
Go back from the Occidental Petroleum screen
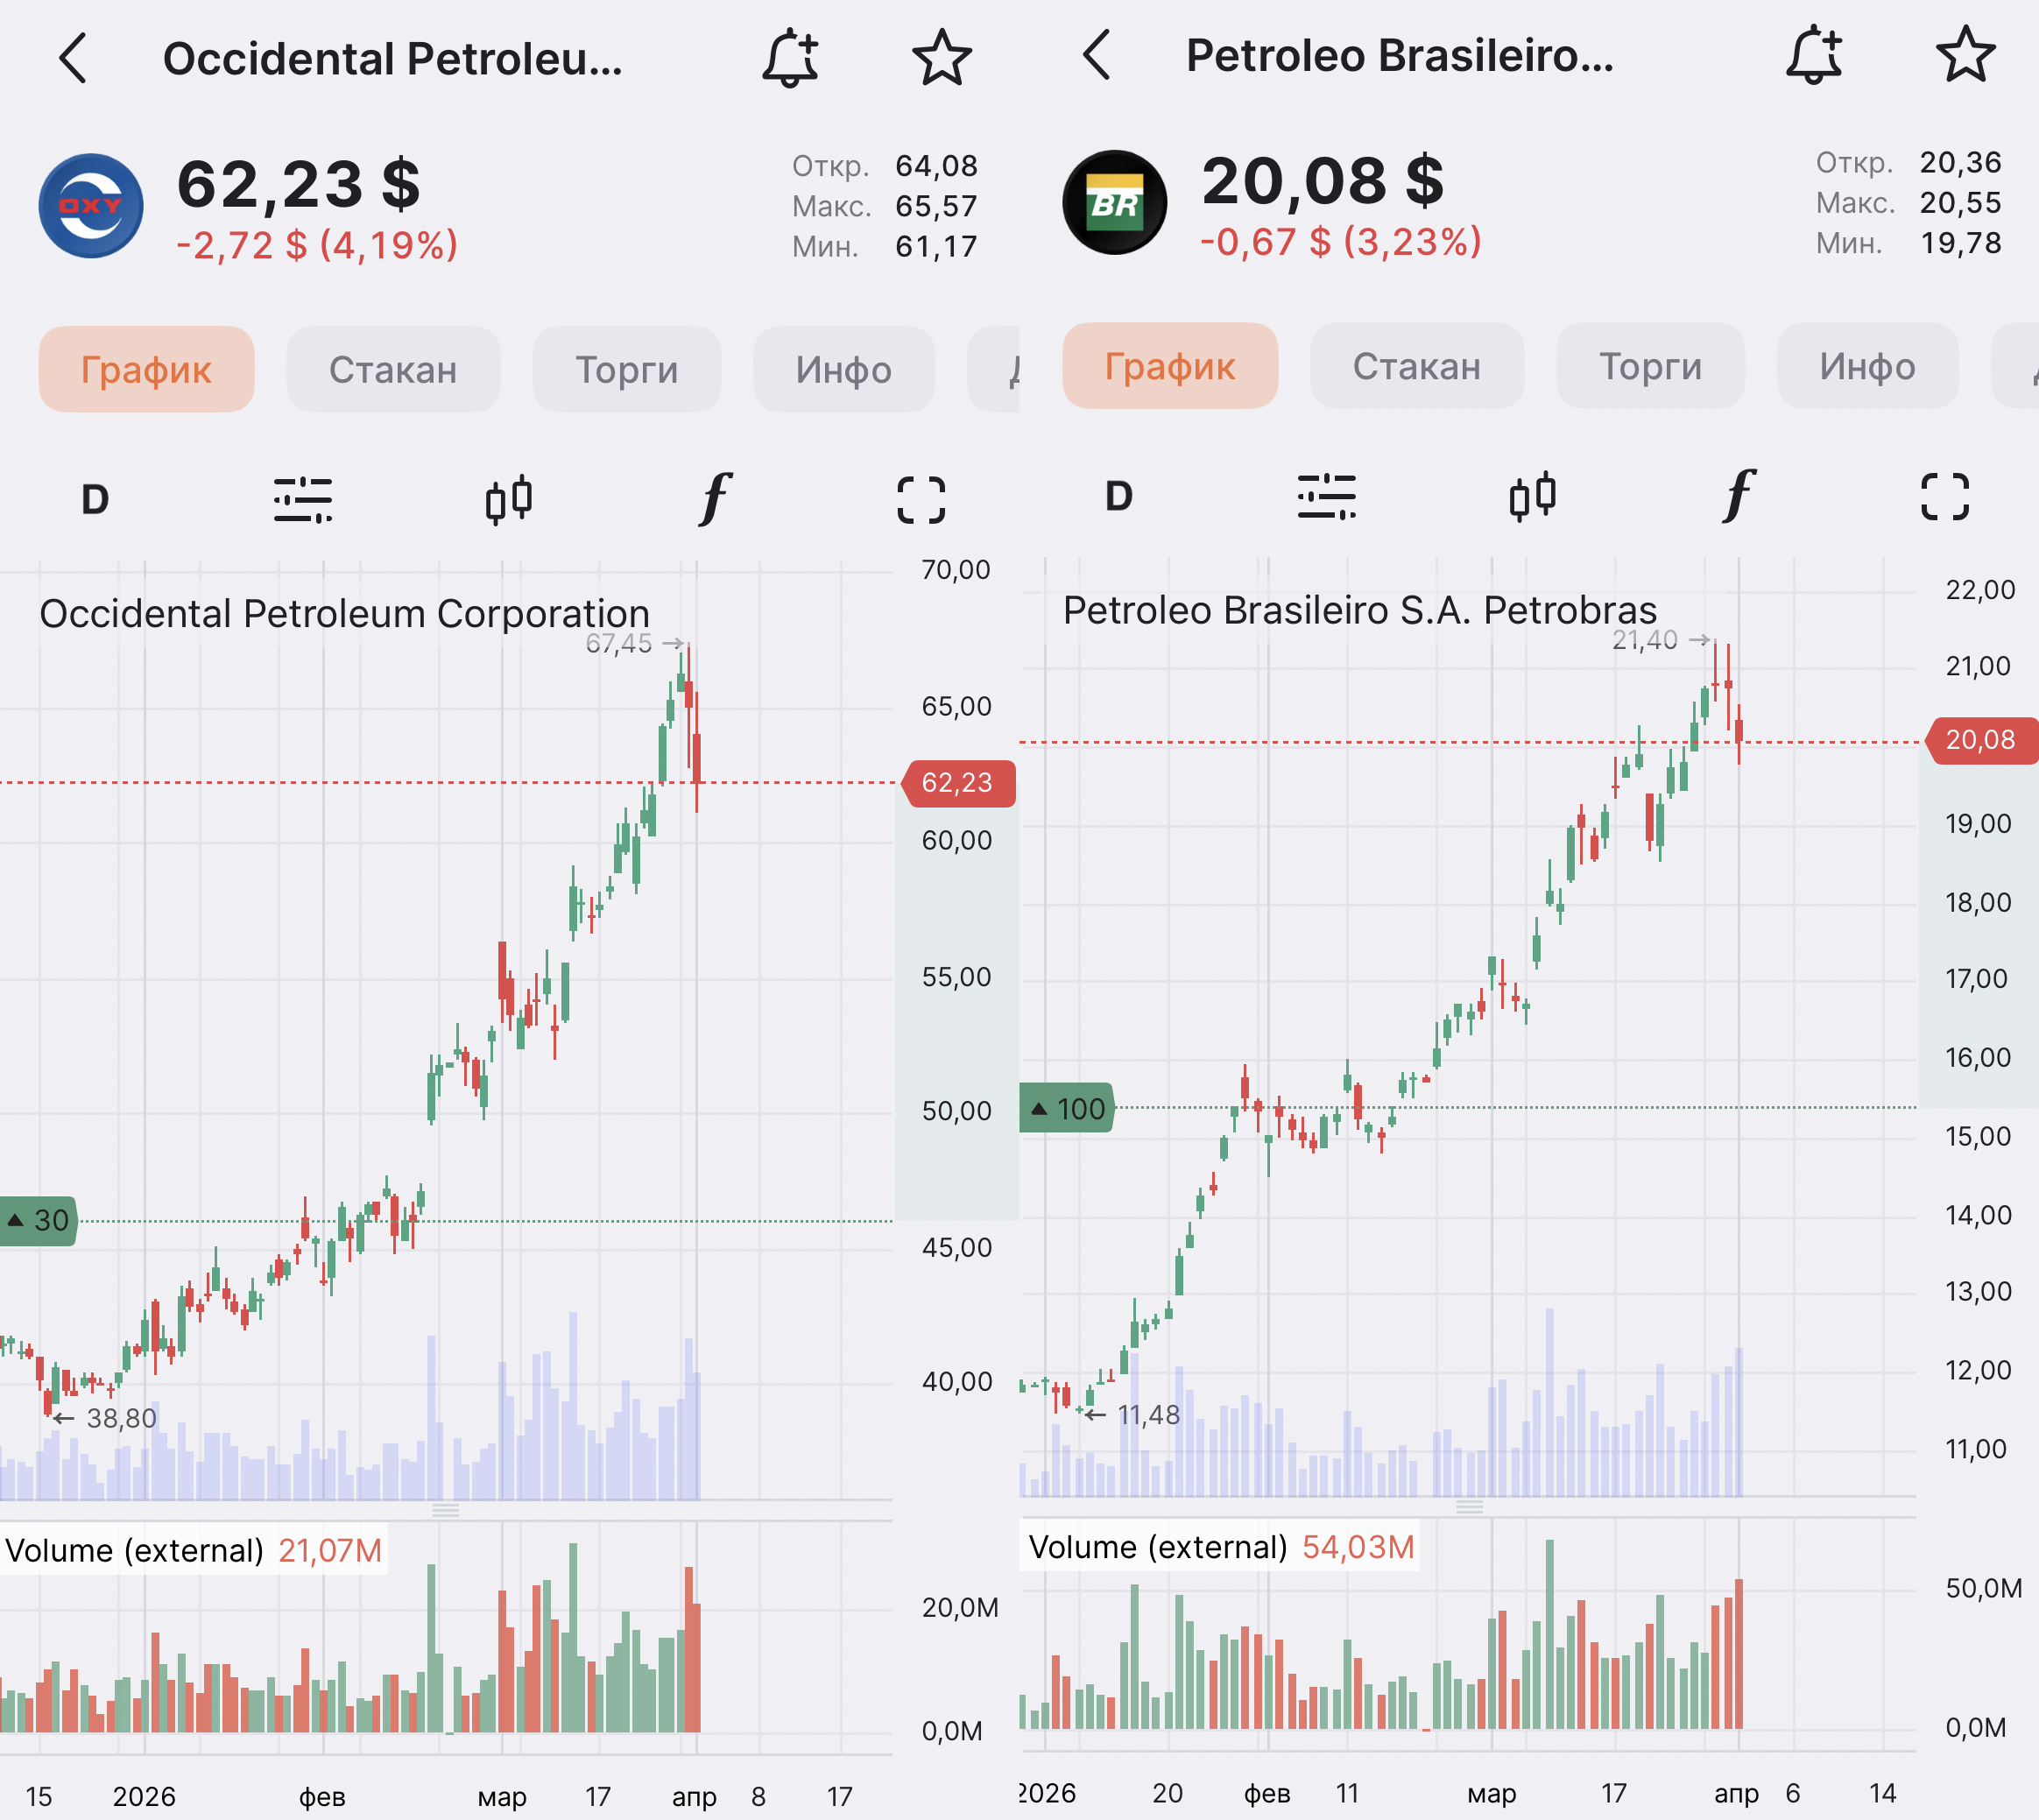coord(73,58)
